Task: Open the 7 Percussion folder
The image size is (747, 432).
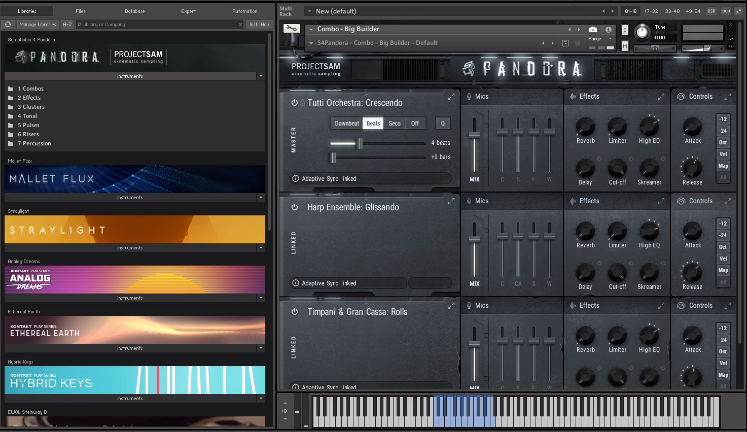Action: coord(34,143)
